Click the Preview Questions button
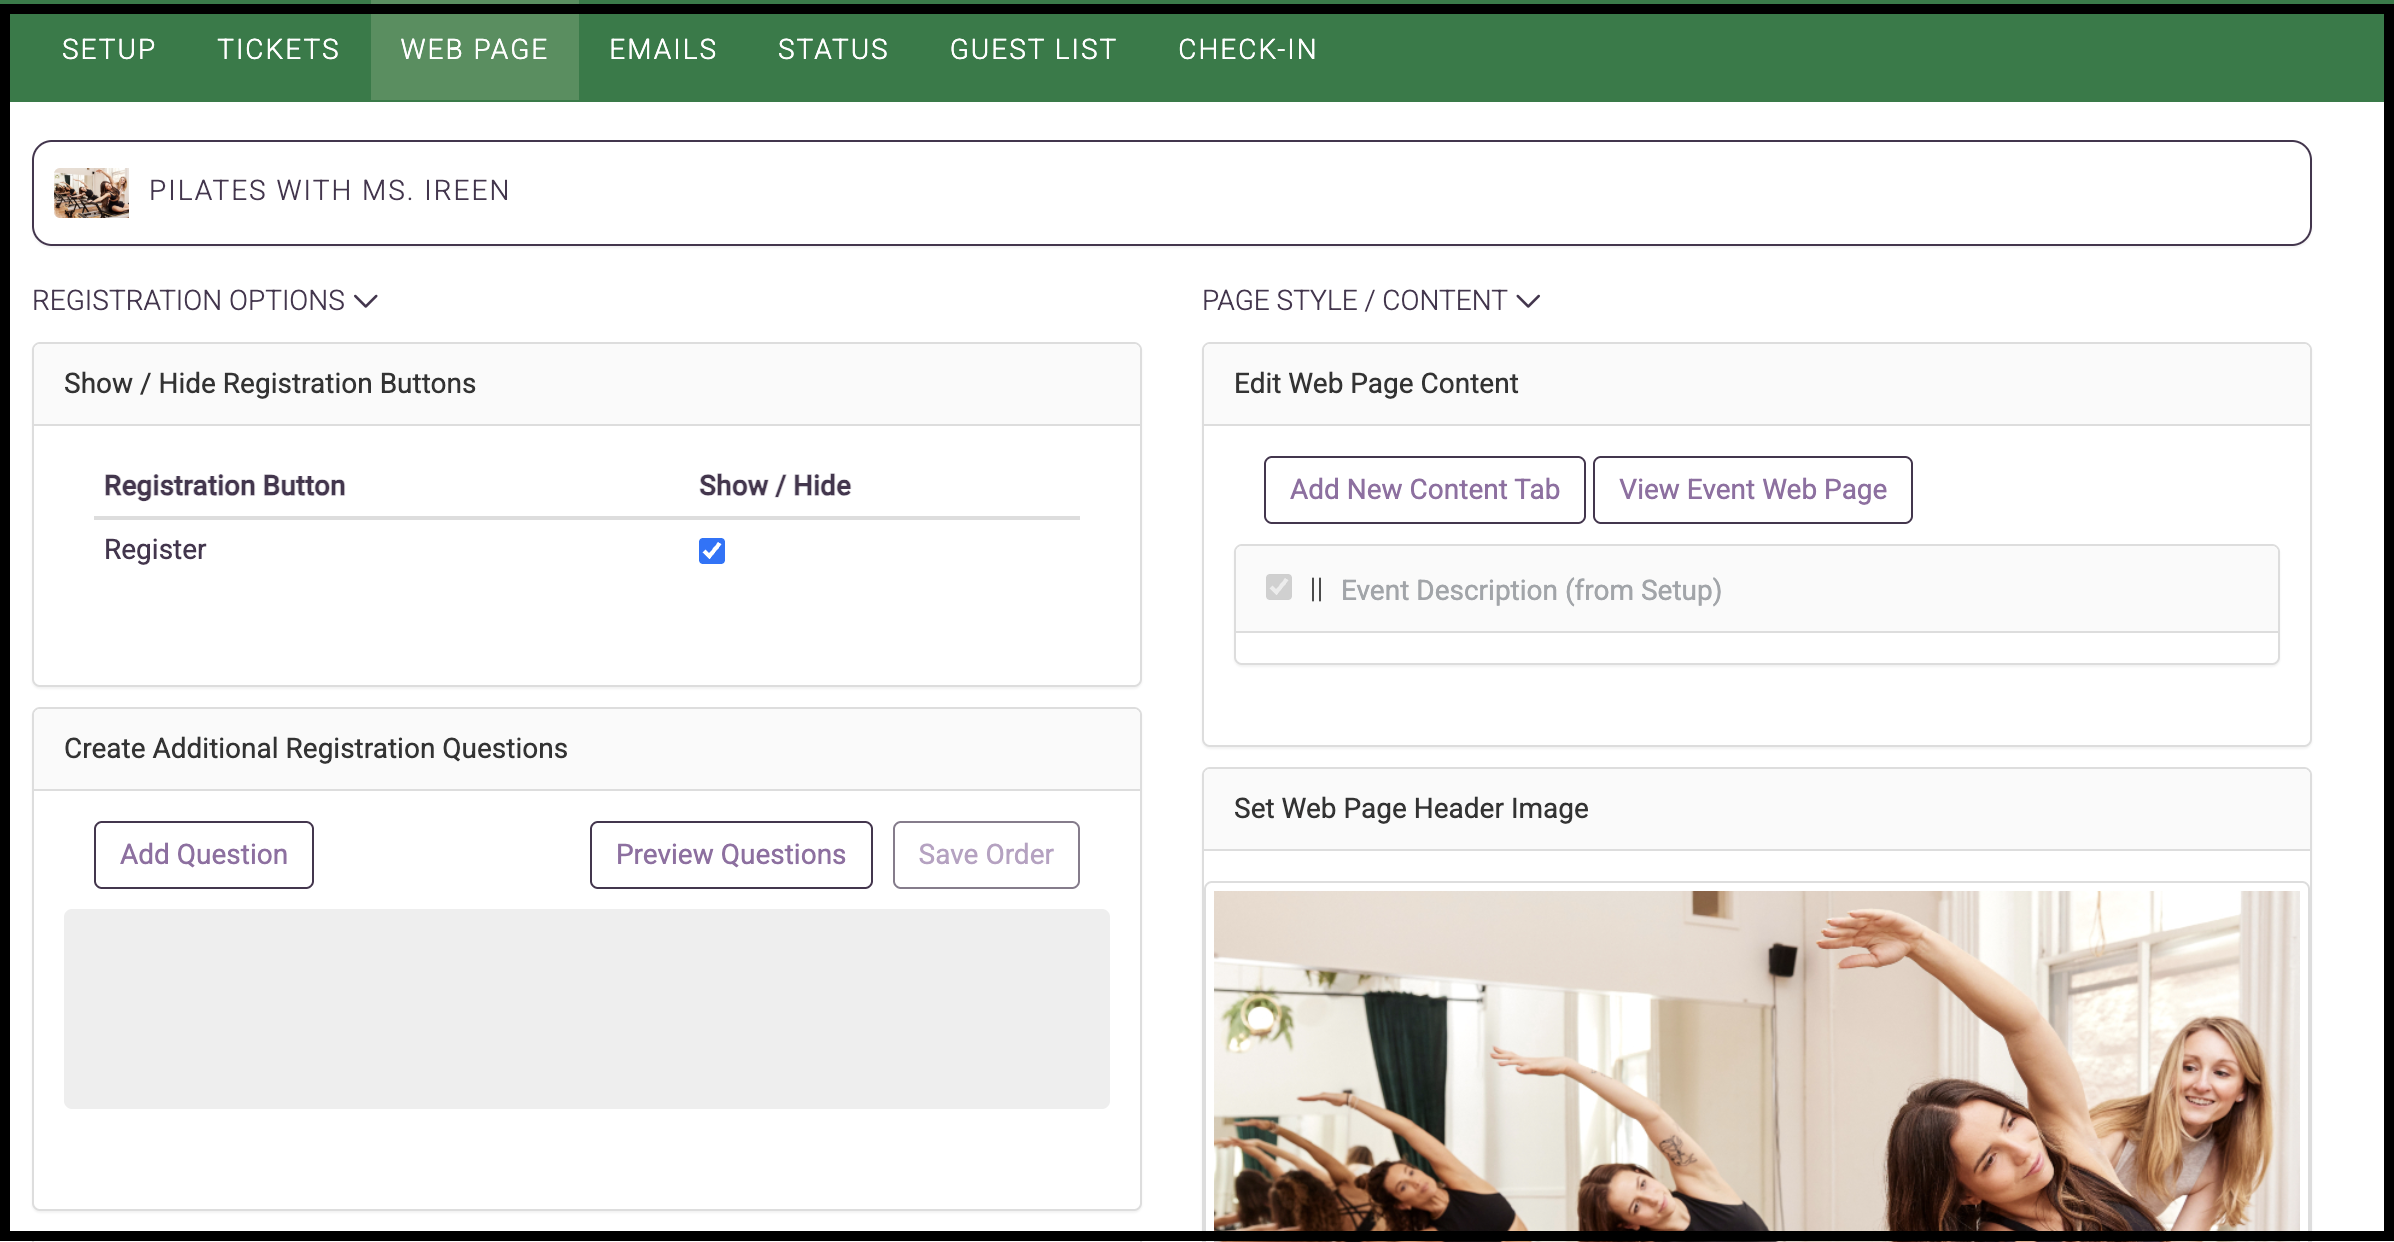The image size is (2394, 1242). tap(731, 855)
